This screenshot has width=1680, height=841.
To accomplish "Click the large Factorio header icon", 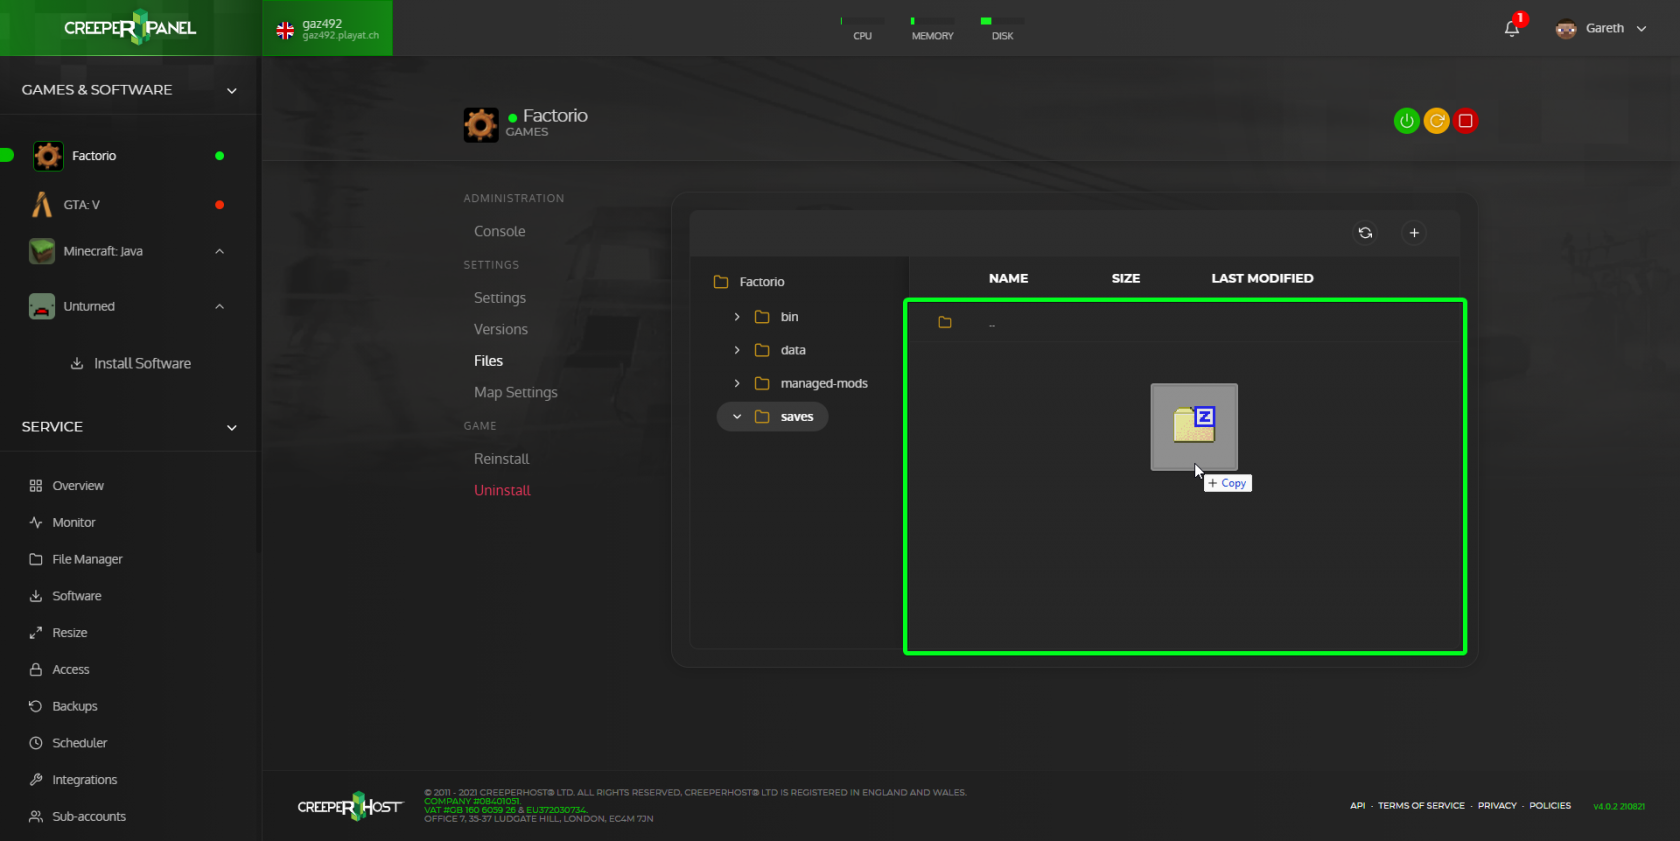I will (481, 125).
